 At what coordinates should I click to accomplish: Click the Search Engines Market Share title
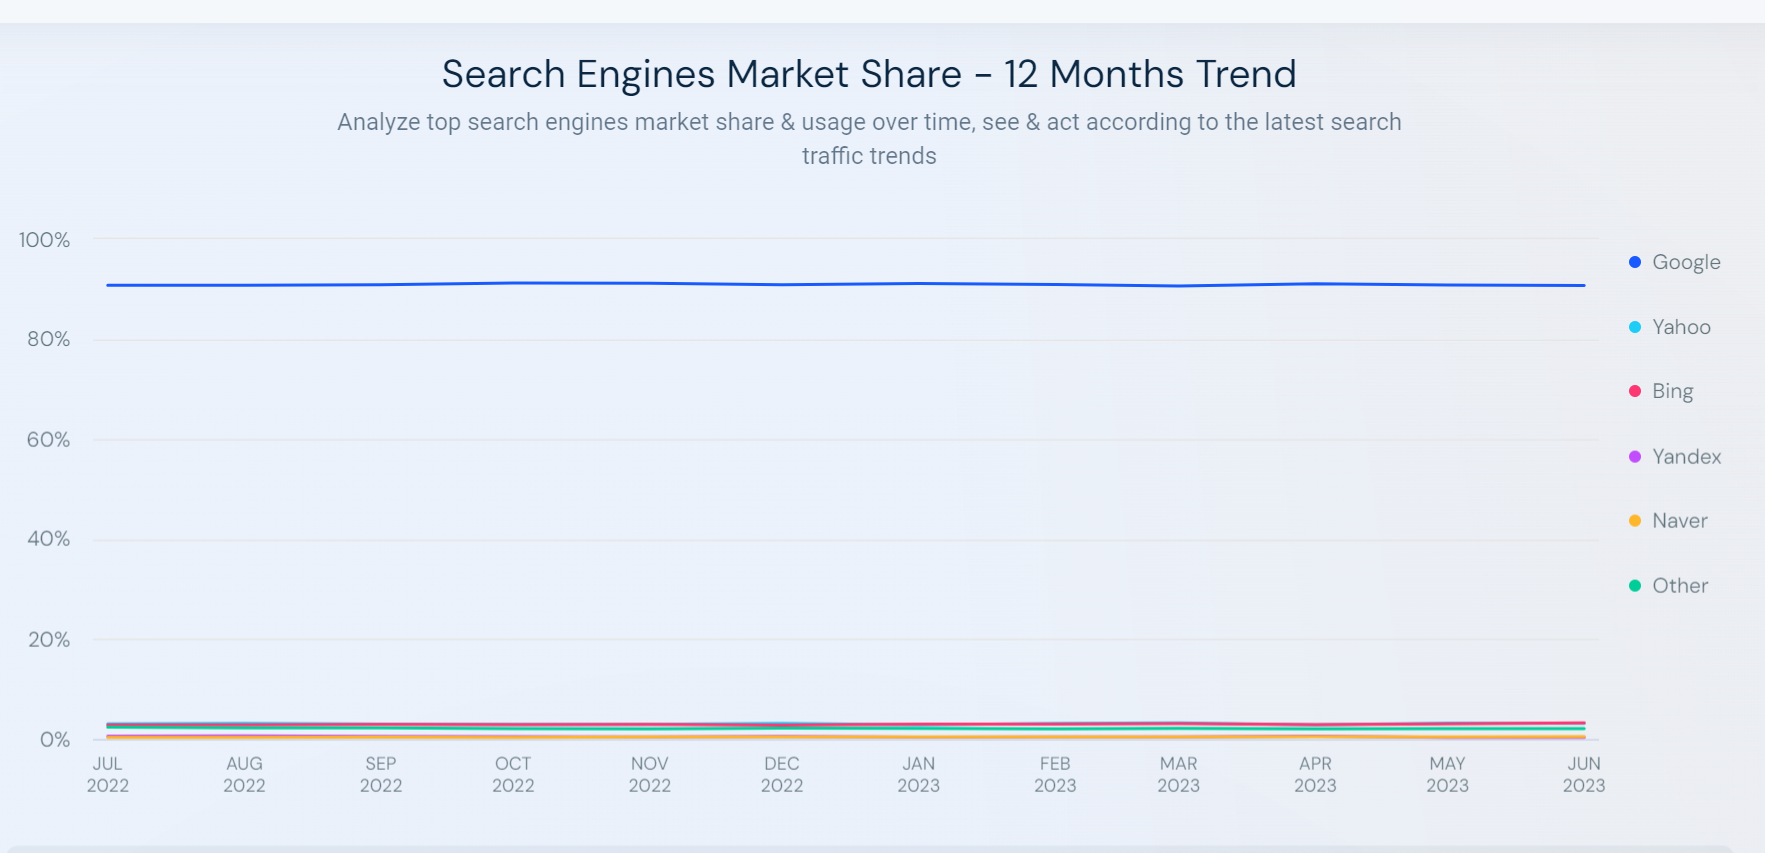click(869, 74)
